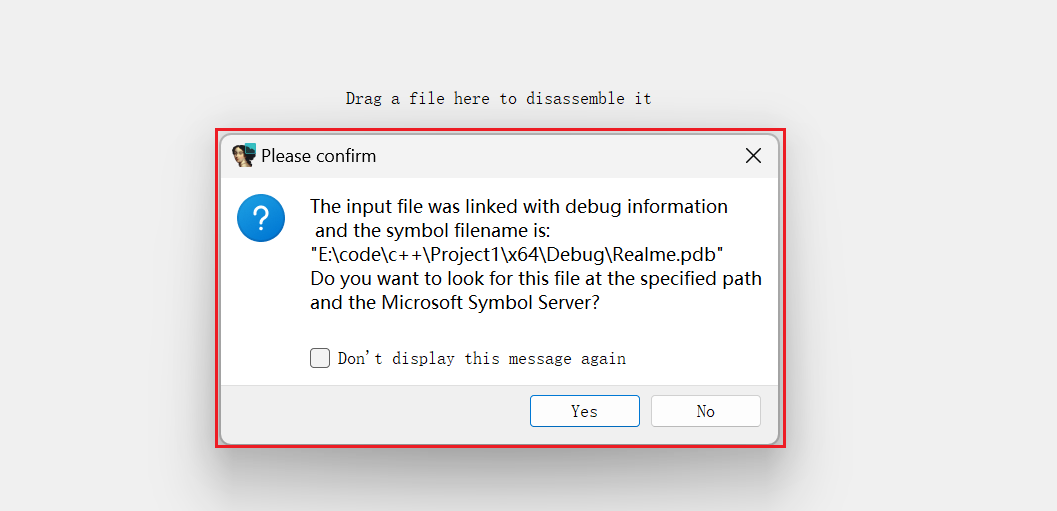
Task: Click the 'Please confirm' title text
Action: click(319, 156)
